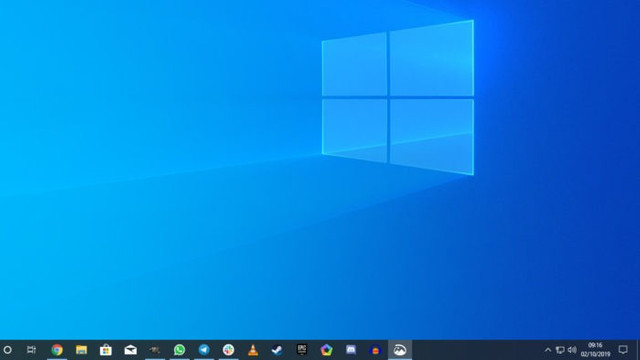This screenshot has width=640, height=360.
Task: Open Cortana search circle on taskbar
Action: [7, 350]
